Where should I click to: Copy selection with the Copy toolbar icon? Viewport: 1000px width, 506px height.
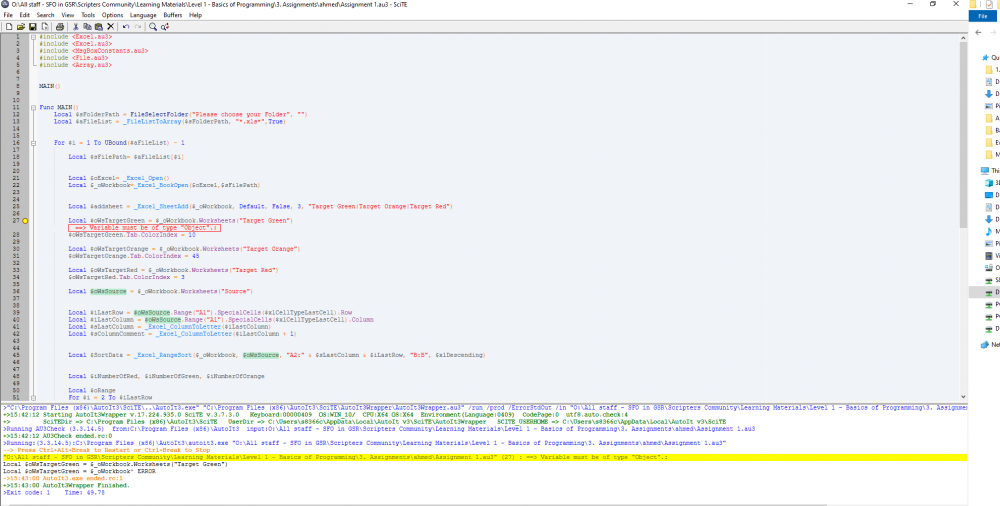(x=87, y=27)
